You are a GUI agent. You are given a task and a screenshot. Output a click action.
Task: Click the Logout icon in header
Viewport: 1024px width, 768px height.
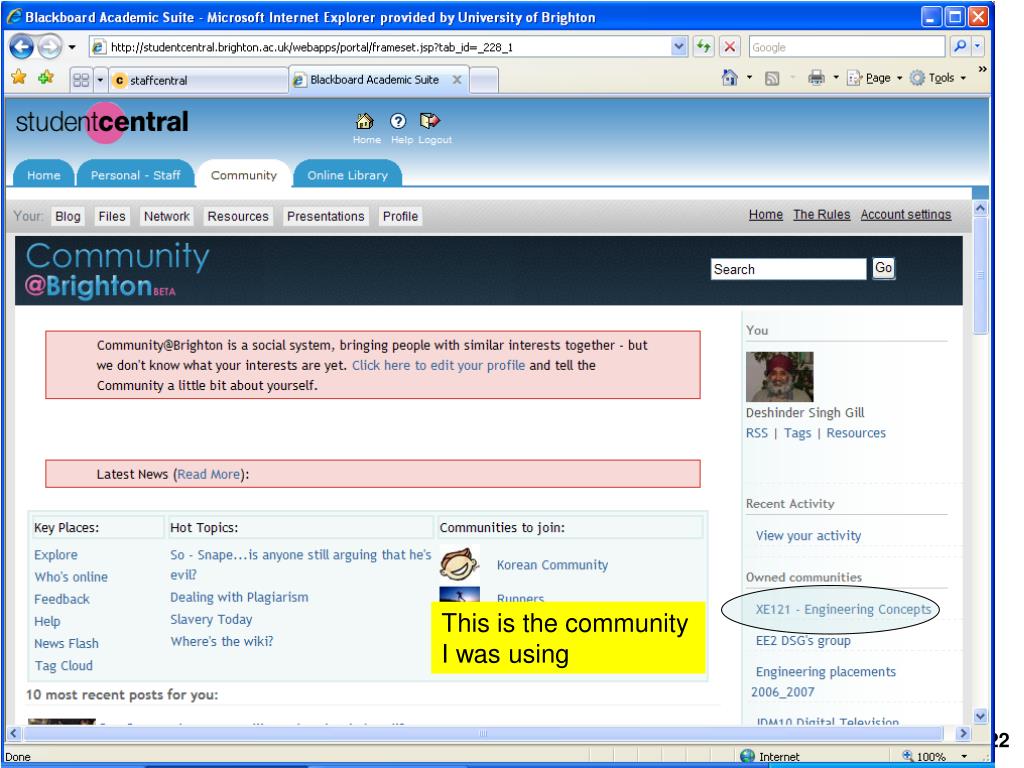click(x=430, y=121)
